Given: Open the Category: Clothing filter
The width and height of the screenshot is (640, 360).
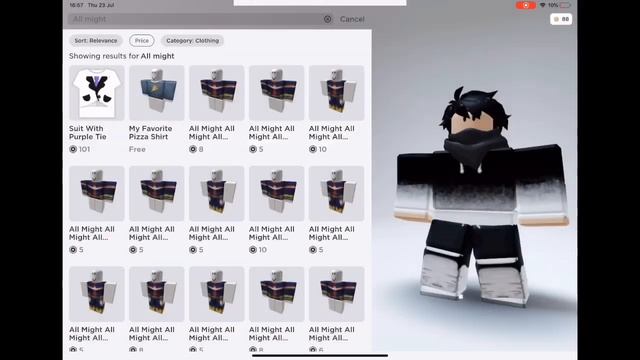Looking at the screenshot, I should click(192, 40).
